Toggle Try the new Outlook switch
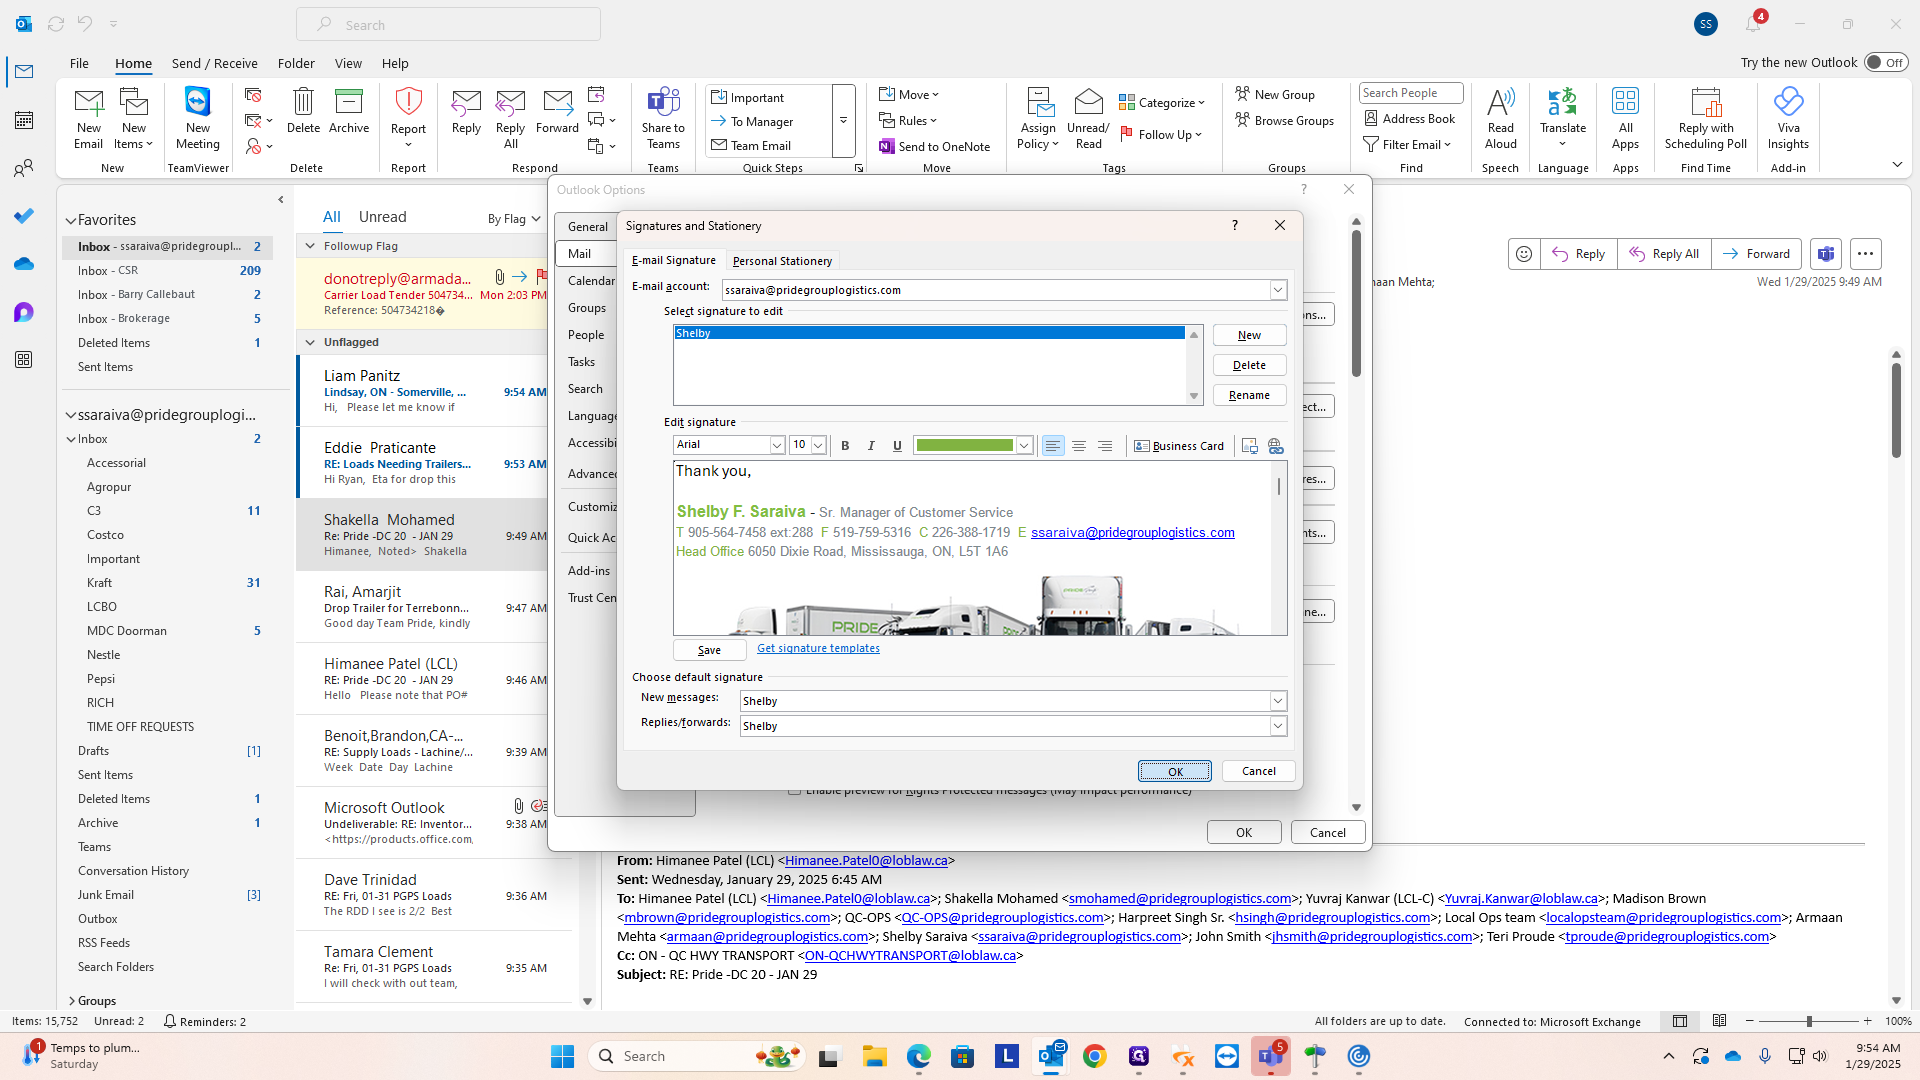Screen dimensions: 1920x1080 click(1885, 62)
